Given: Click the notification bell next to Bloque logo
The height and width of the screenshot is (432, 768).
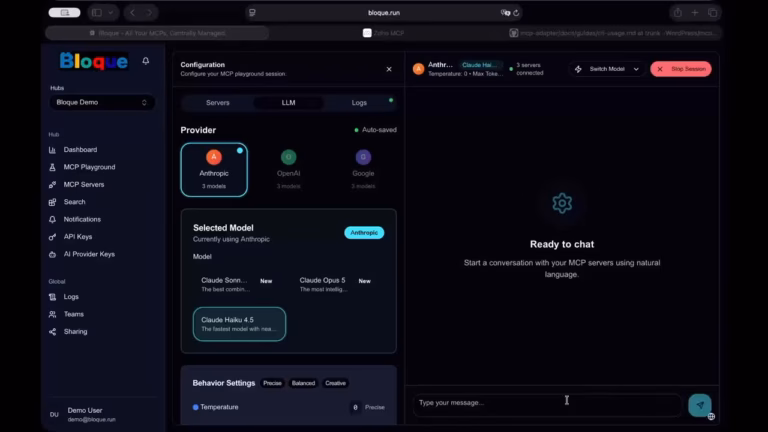Looking at the screenshot, I should (145, 61).
